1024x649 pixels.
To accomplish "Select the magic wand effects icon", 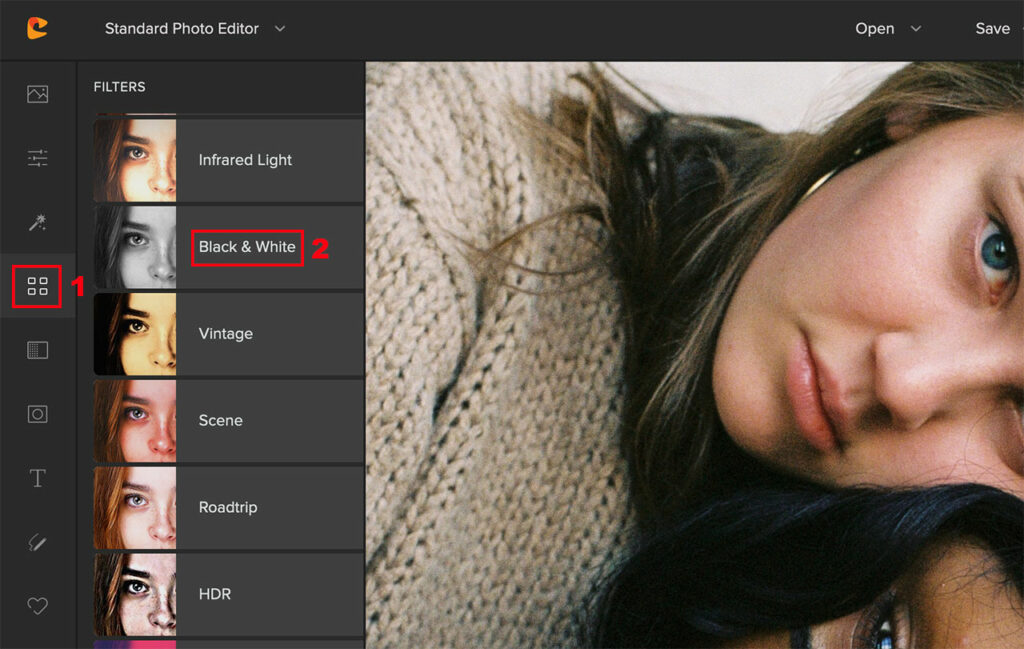I will pyautogui.click(x=38, y=222).
